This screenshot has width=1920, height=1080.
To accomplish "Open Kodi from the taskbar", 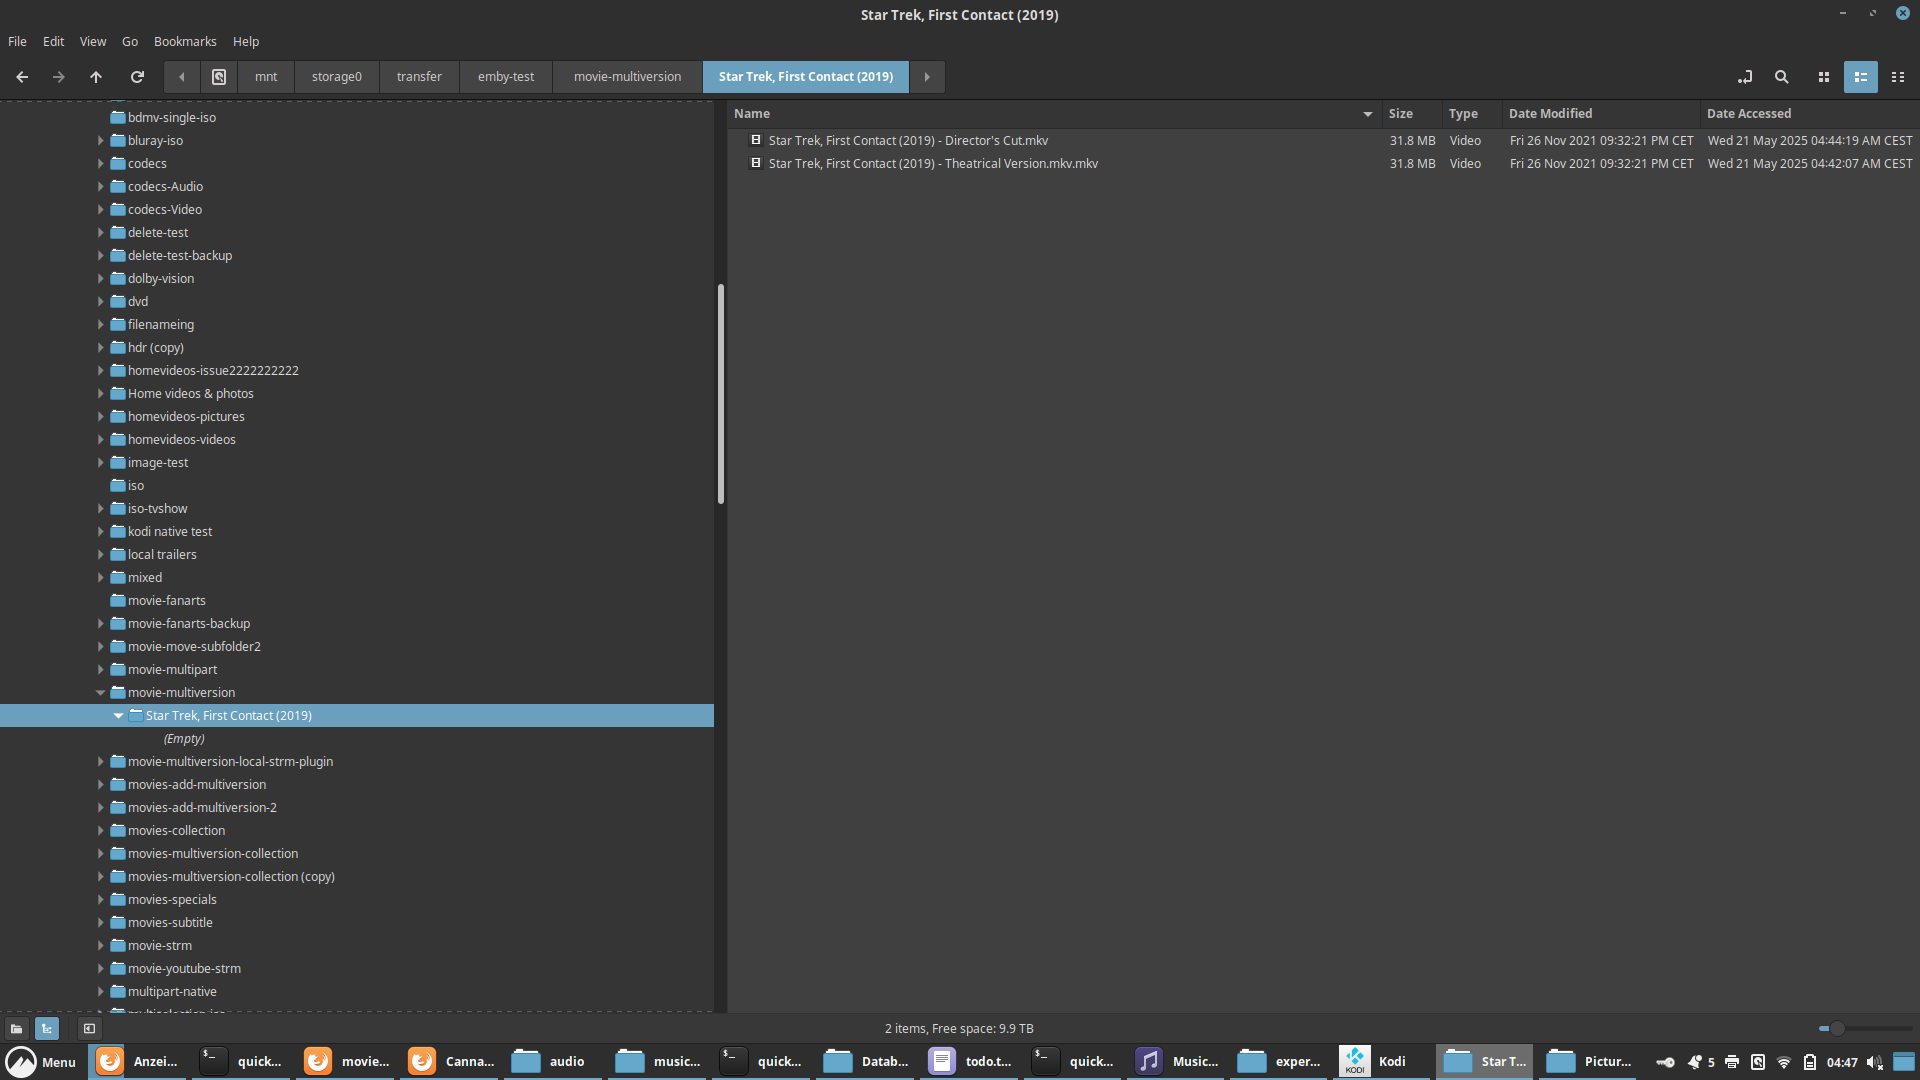I will (x=1379, y=1061).
